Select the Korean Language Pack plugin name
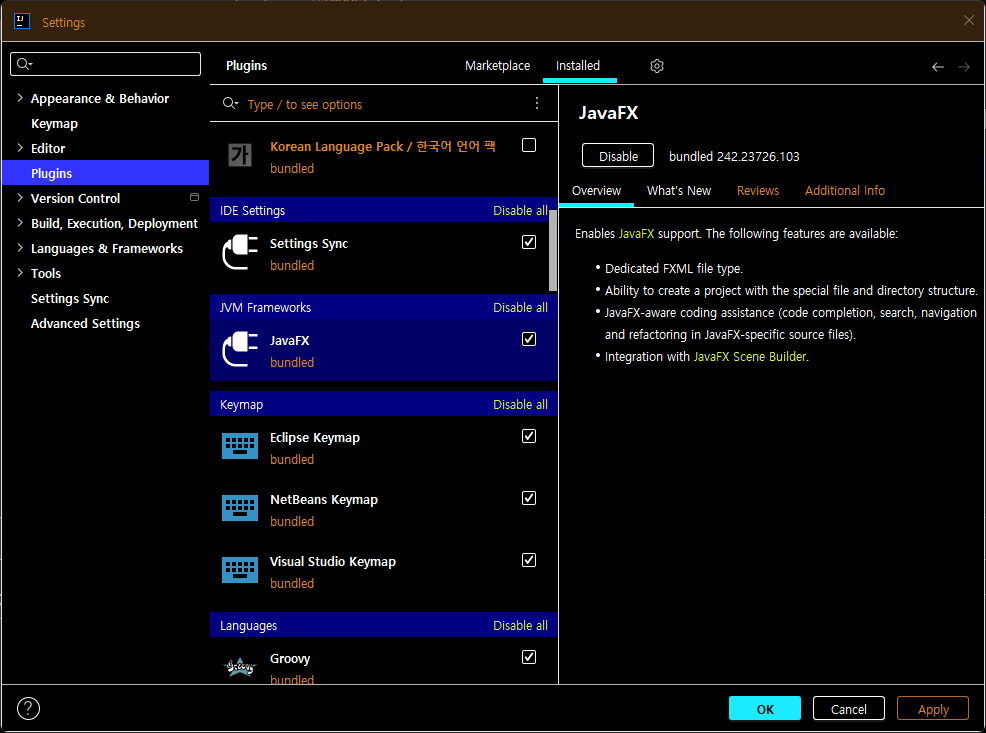 [x=383, y=146]
